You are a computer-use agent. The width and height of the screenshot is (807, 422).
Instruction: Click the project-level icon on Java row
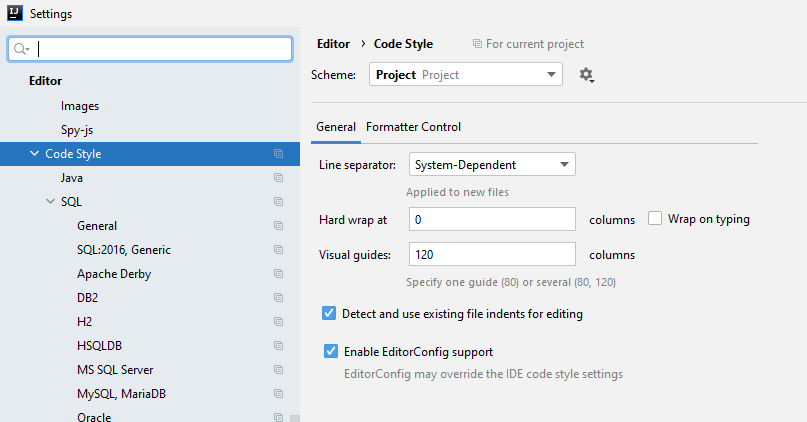click(278, 178)
